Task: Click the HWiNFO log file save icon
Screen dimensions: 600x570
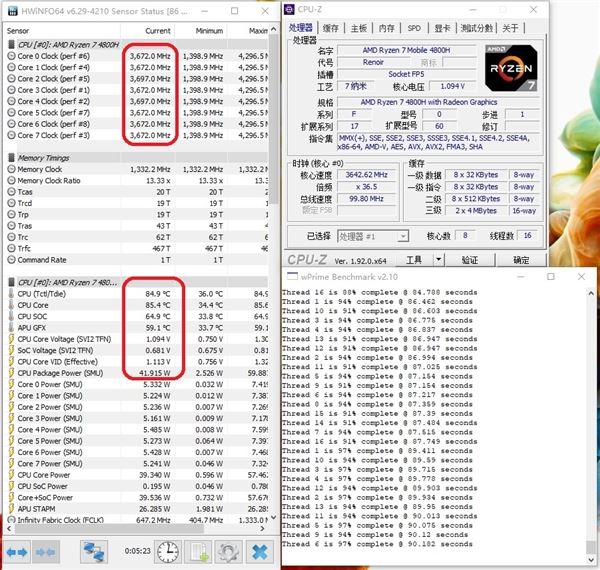Action: [199, 552]
